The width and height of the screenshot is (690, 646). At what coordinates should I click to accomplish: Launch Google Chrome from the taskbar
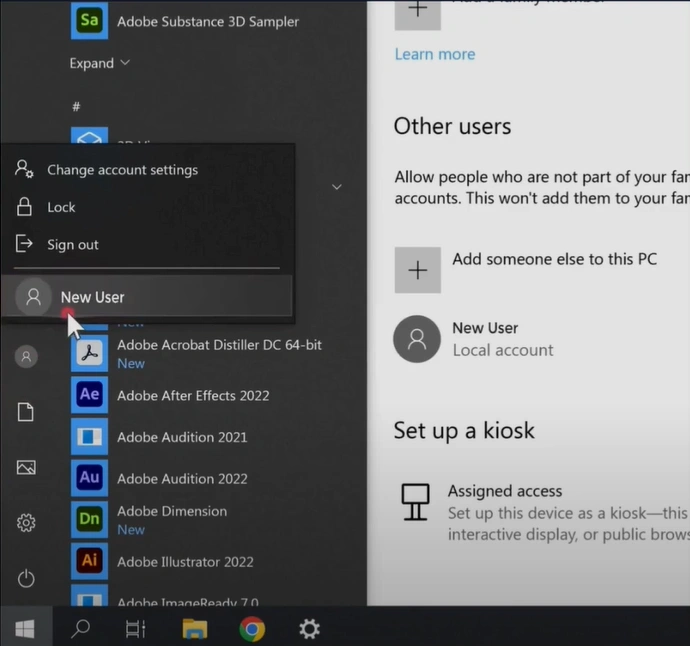[x=252, y=629]
